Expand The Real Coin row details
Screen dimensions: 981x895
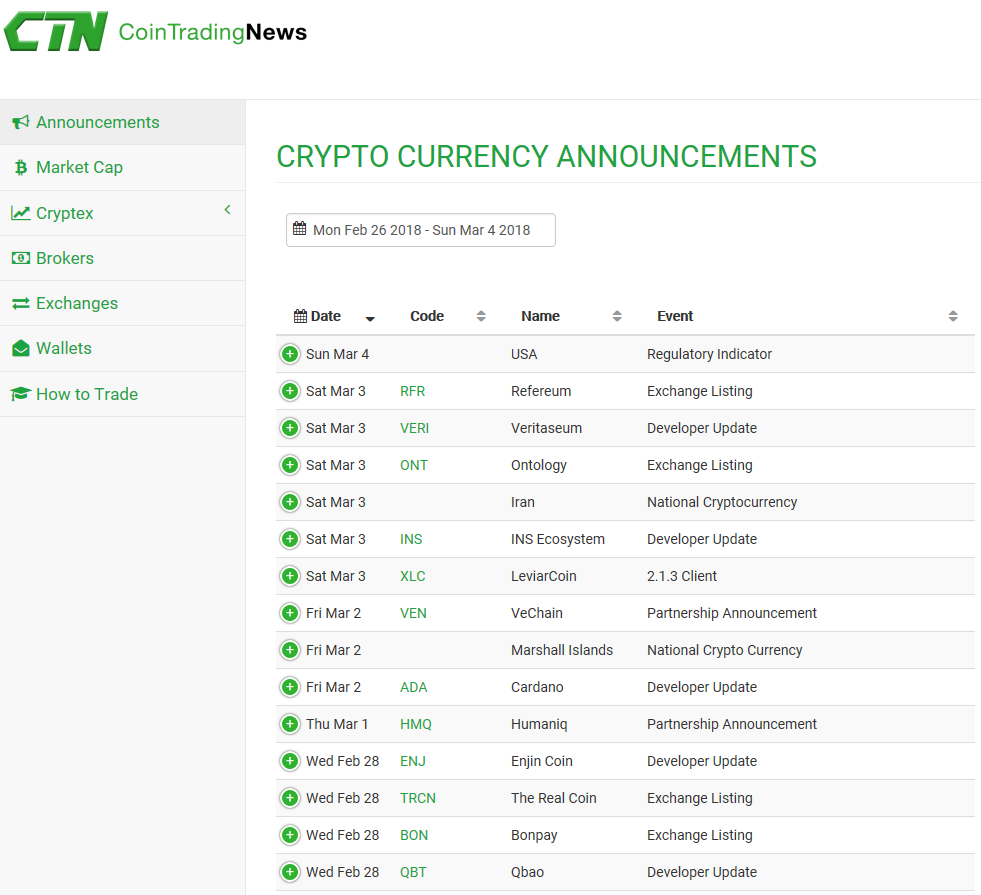[290, 797]
